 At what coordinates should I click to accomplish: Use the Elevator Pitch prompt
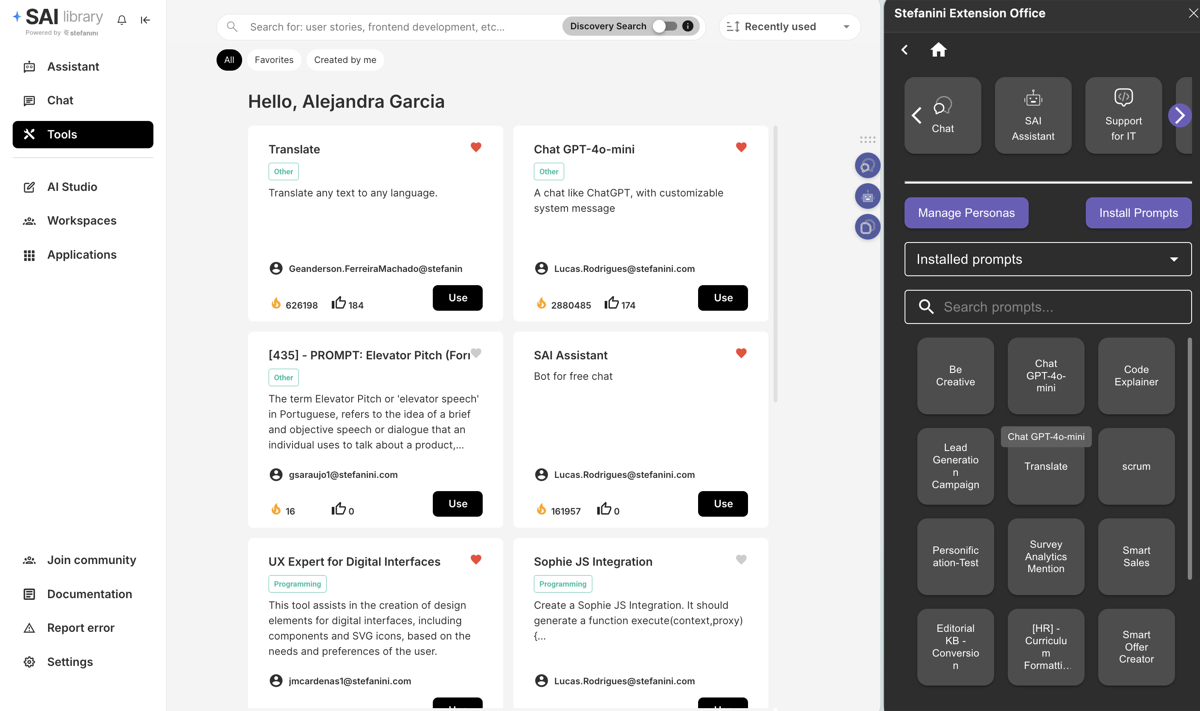tap(458, 504)
